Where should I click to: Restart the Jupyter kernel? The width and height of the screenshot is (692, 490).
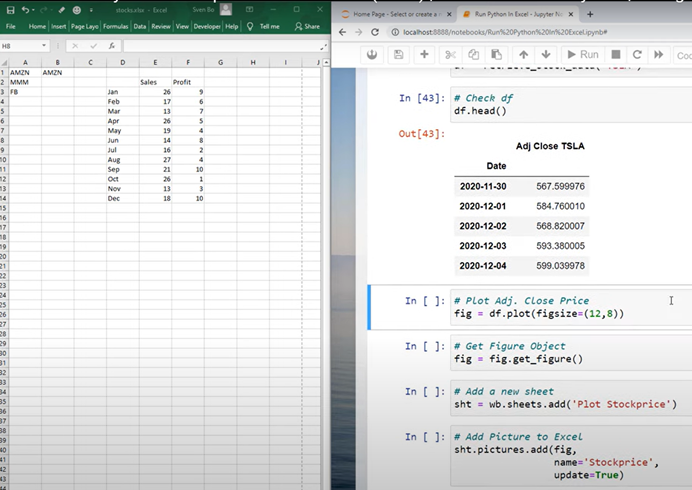coord(637,54)
